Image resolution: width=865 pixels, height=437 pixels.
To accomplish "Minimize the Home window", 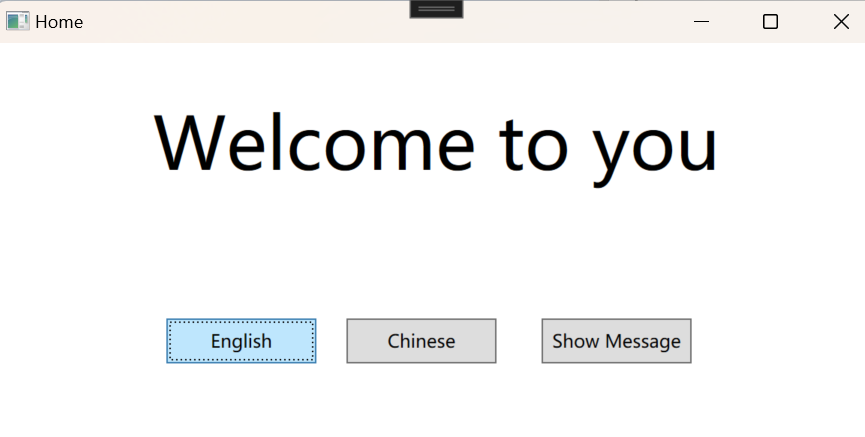I will click(x=701, y=22).
